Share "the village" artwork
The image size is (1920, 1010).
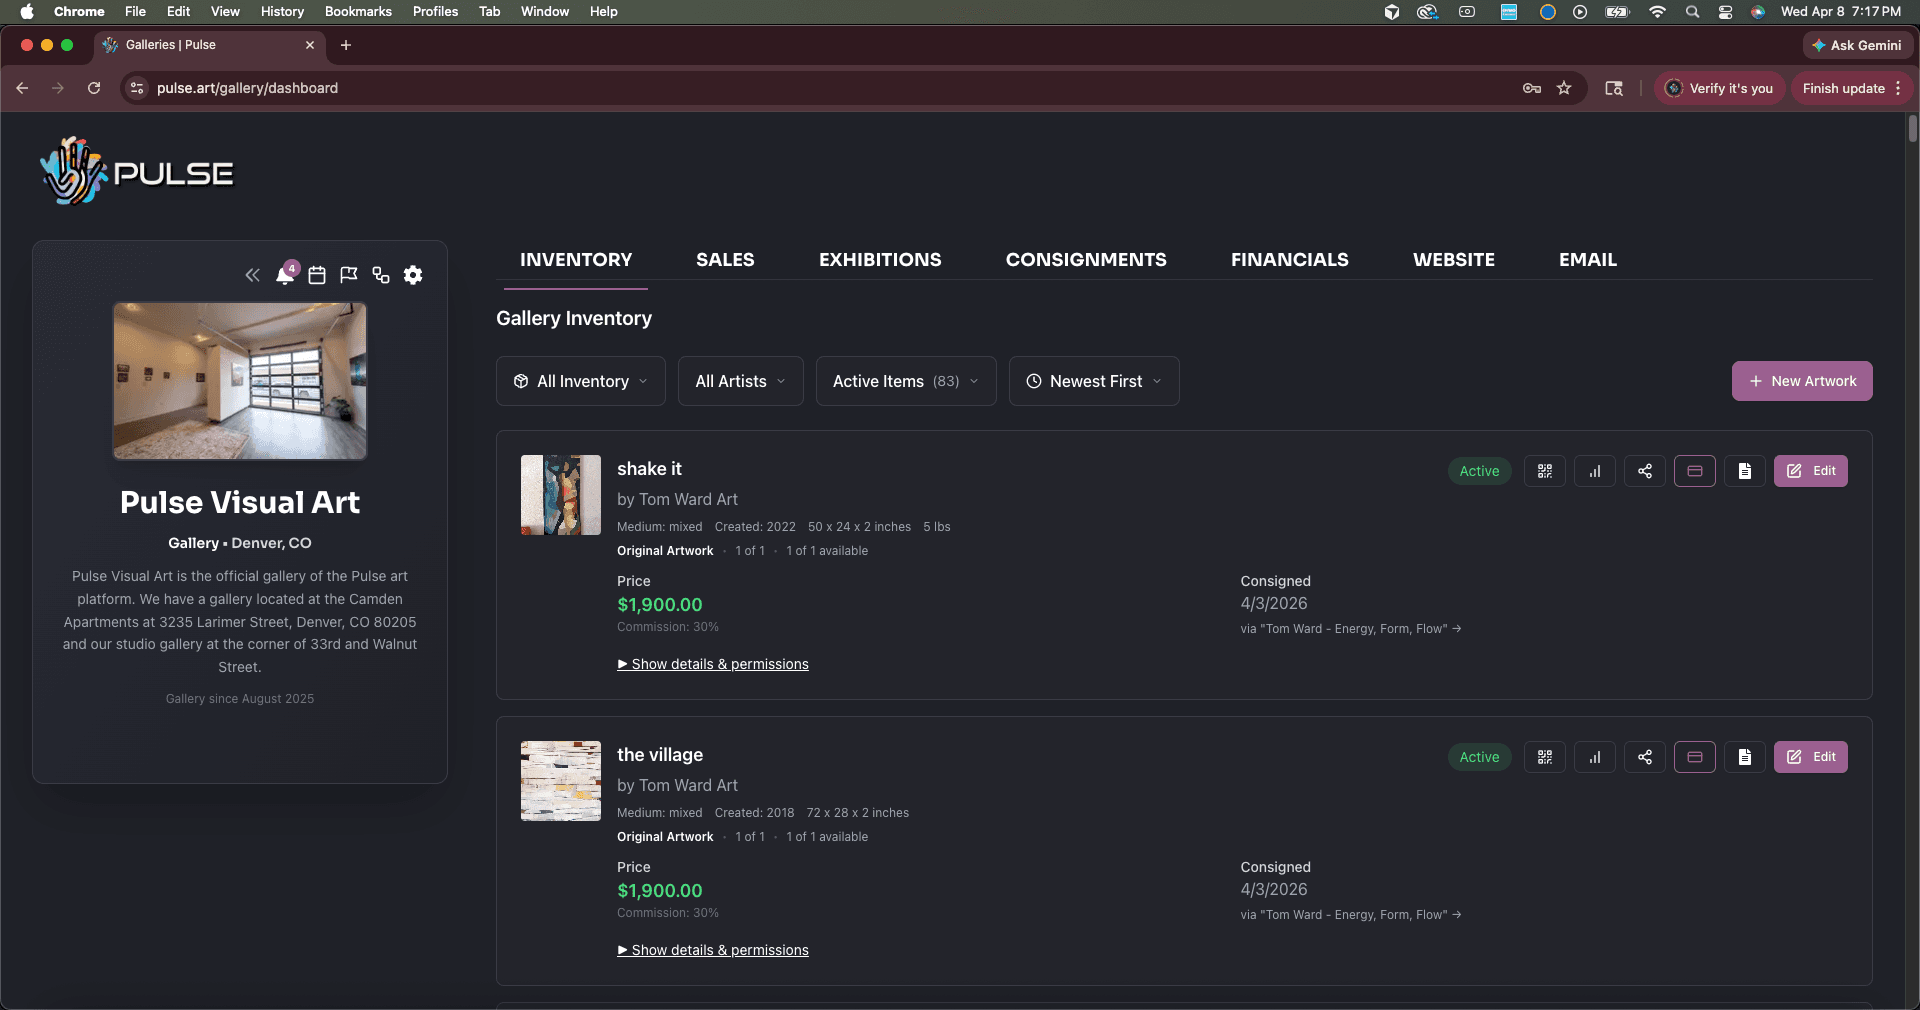pyautogui.click(x=1645, y=757)
